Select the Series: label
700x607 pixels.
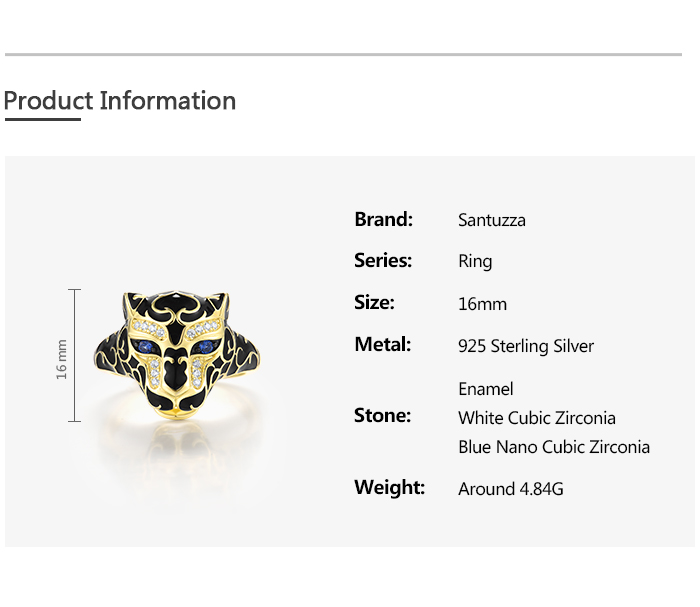(x=383, y=261)
